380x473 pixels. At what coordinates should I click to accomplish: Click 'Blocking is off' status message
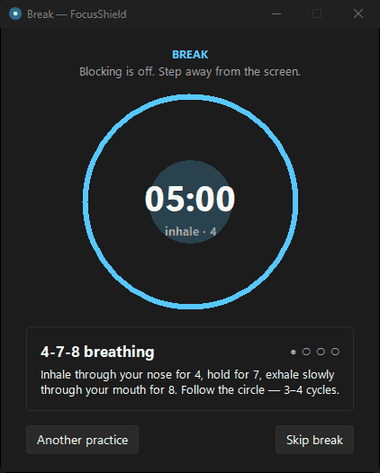click(x=190, y=72)
